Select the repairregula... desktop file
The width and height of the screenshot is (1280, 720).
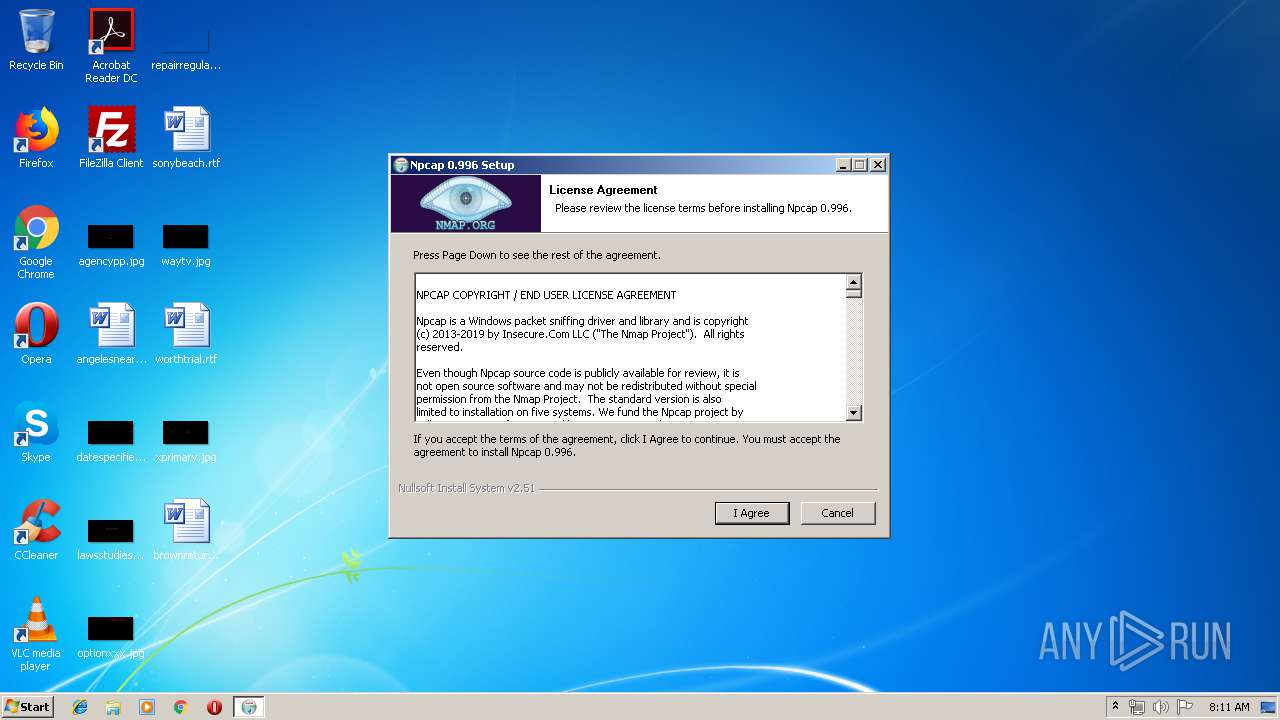point(186,46)
